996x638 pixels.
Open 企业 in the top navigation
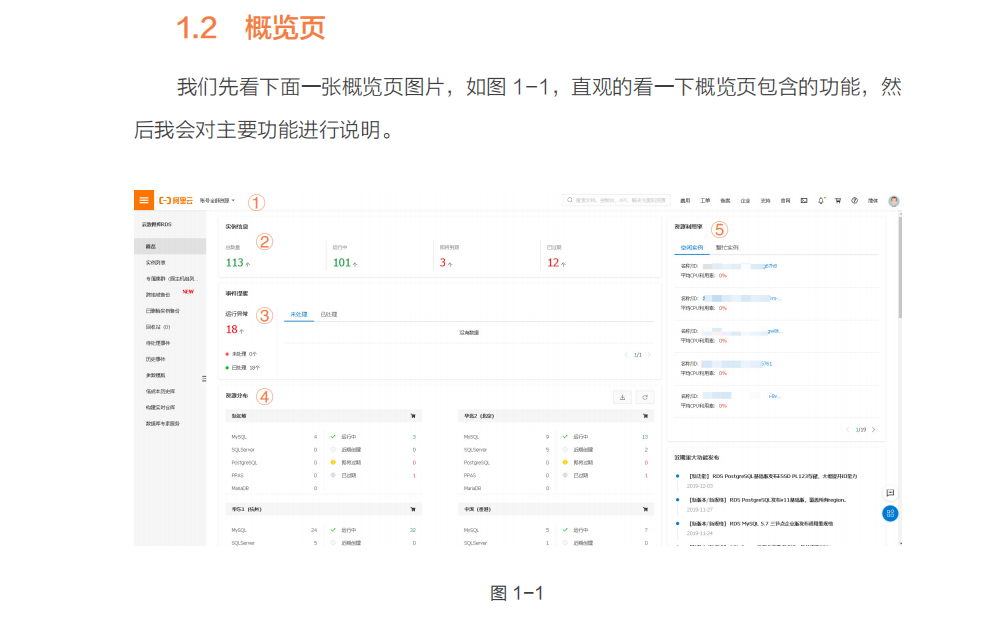(745, 201)
